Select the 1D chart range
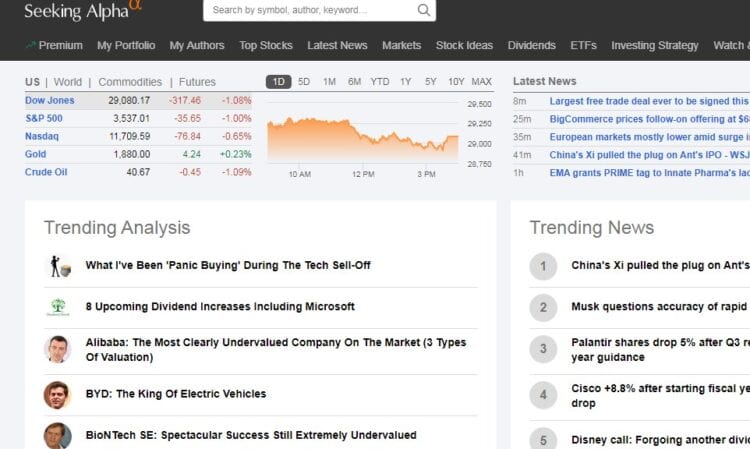750x449 pixels. point(278,82)
